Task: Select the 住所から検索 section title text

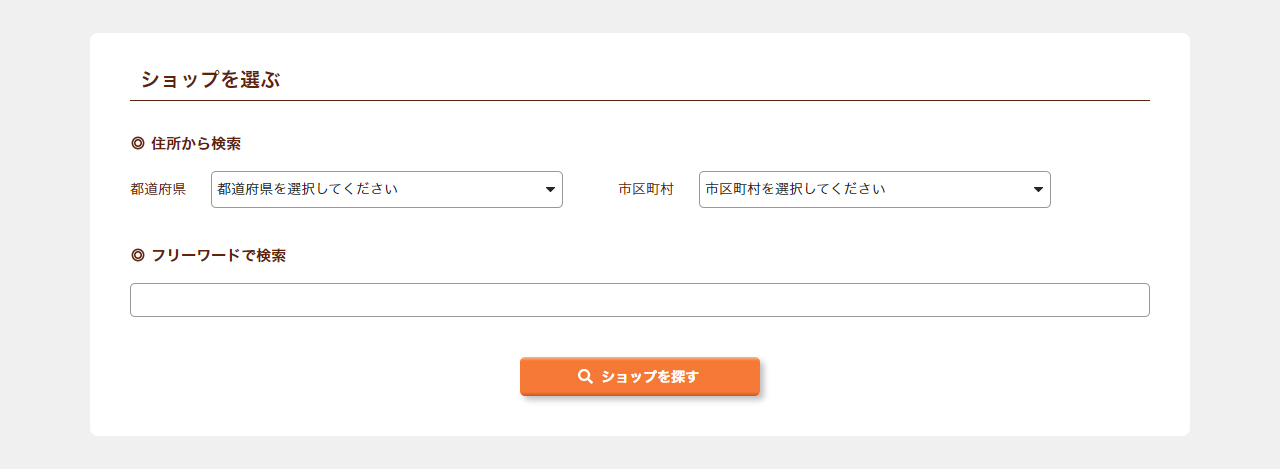Action: pos(196,143)
